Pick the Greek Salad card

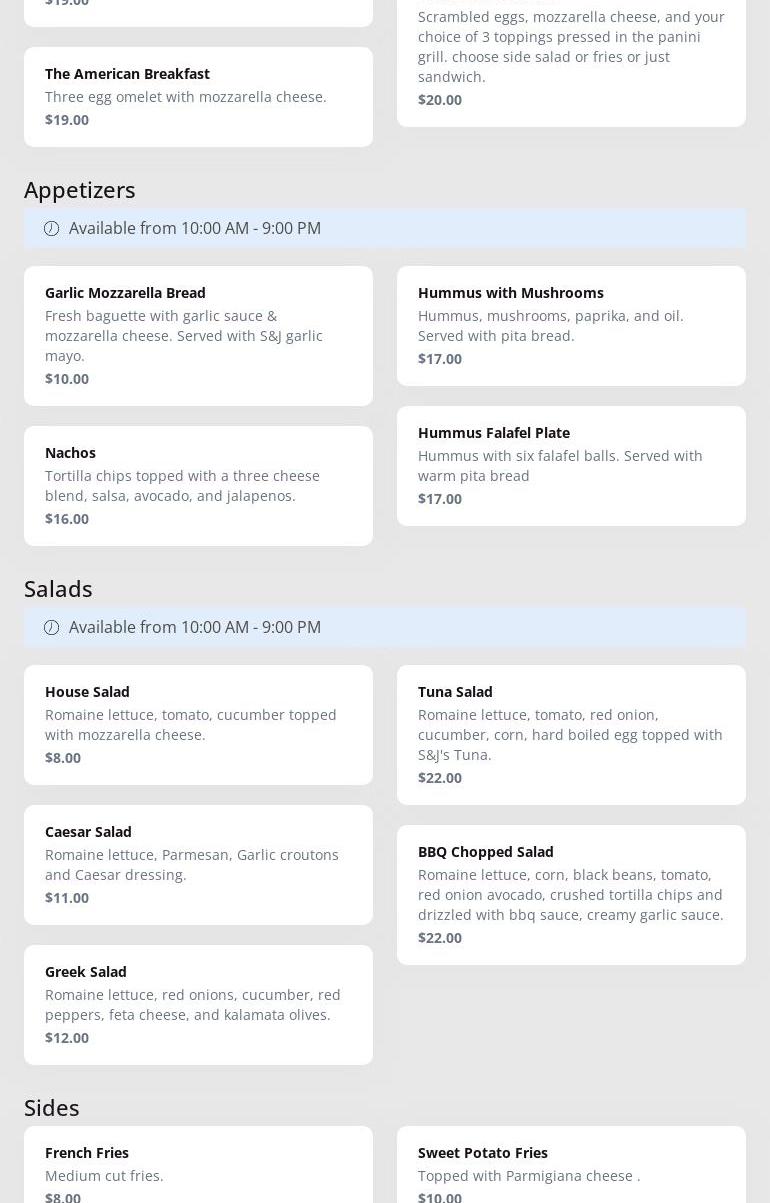pyautogui.click(x=198, y=1005)
